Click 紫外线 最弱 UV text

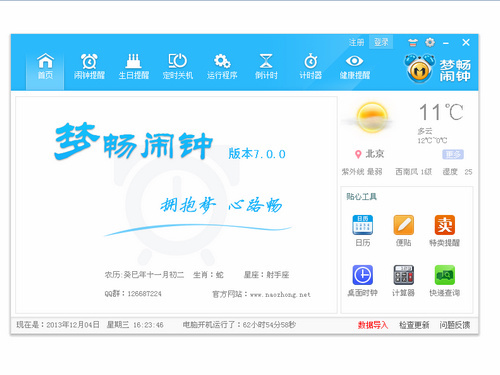[x=362, y=172]
